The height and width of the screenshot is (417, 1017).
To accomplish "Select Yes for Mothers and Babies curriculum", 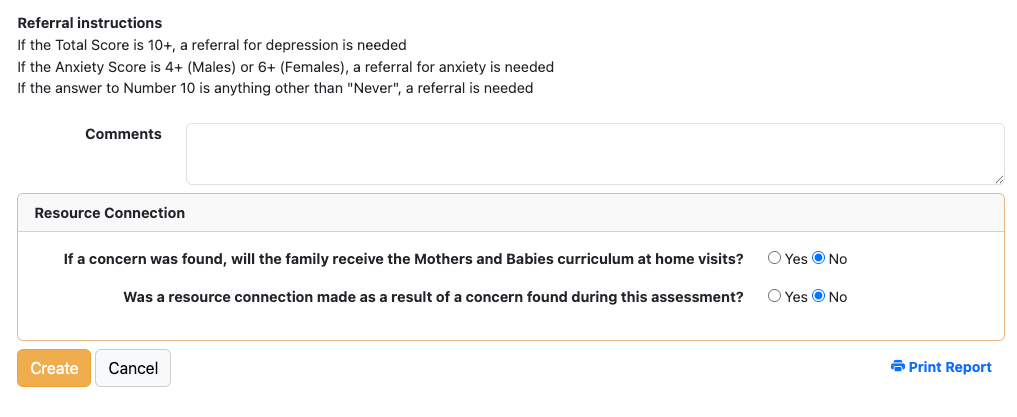I will tap(774, 258).
